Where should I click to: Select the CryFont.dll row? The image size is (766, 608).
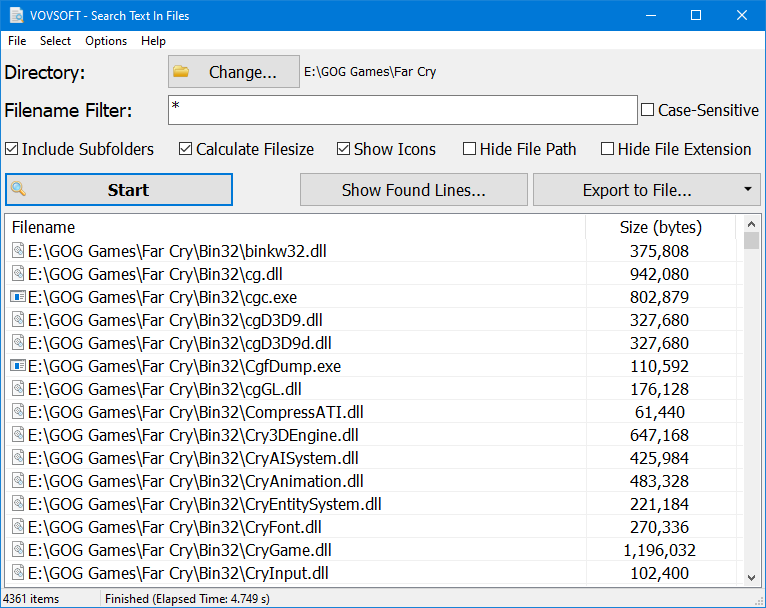[x=374, y=526]
